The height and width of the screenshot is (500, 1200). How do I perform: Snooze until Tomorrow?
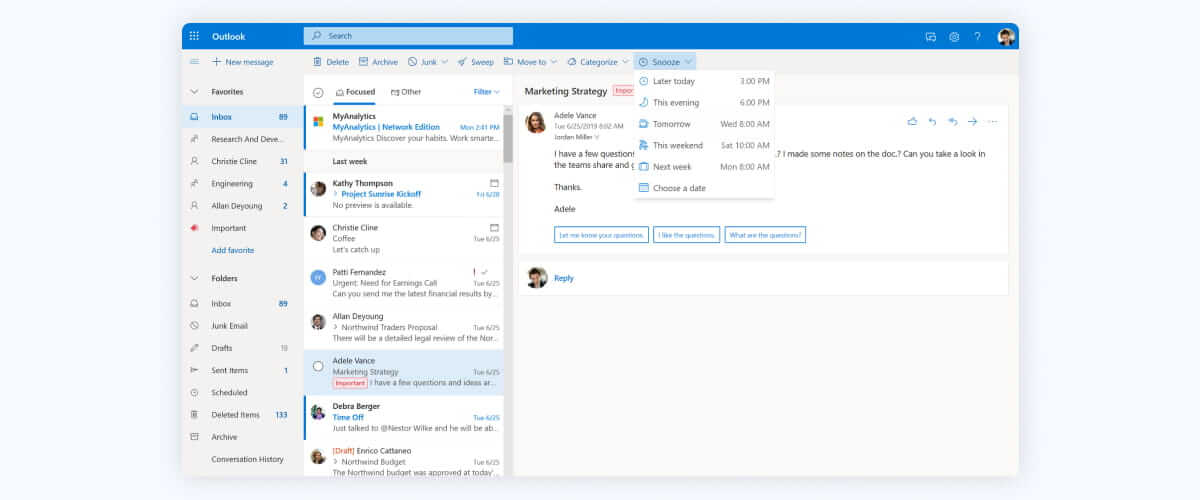tap(704, 124)
